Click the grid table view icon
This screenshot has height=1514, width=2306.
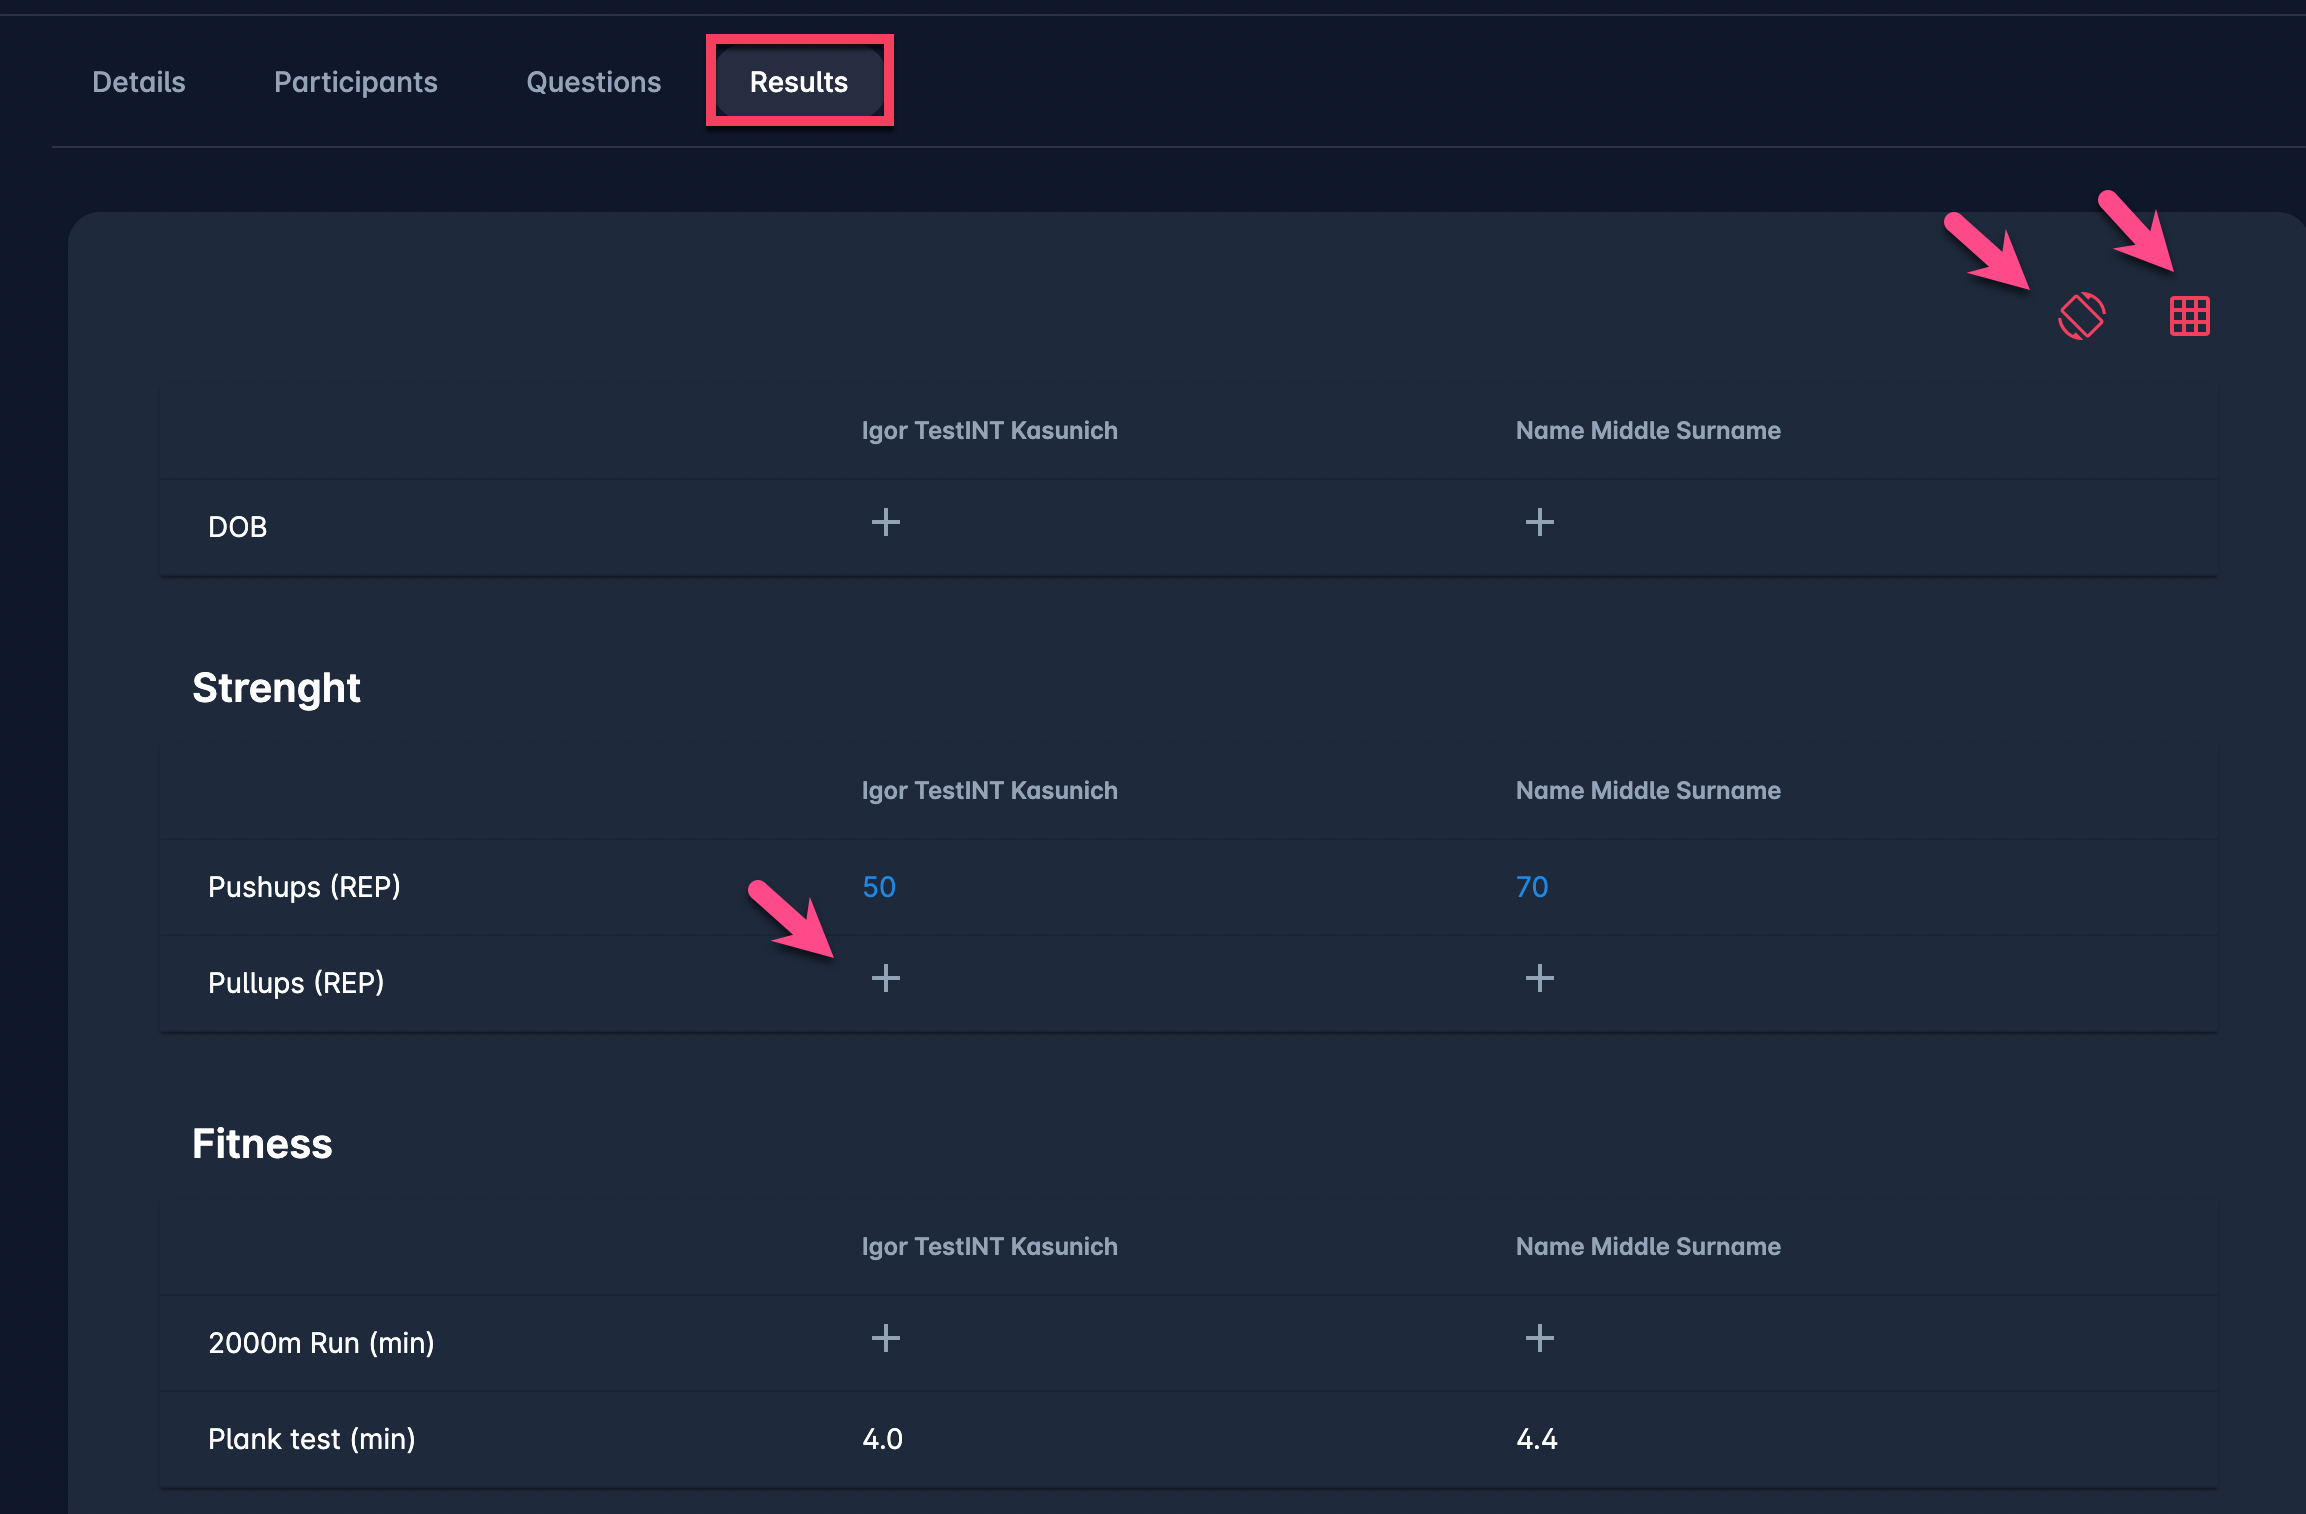click(x=2189, y=316)
